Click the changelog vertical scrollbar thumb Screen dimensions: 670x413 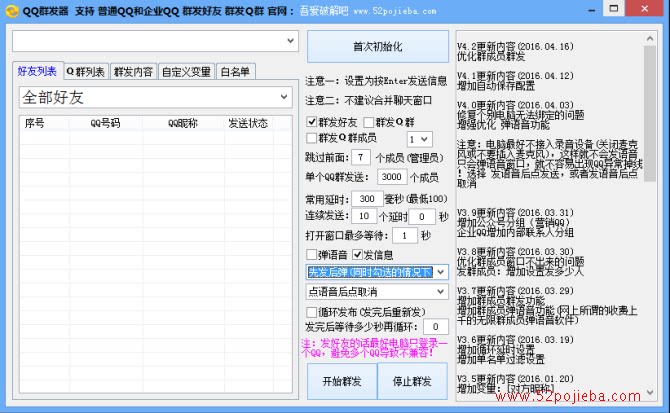(x=650, y=113)
